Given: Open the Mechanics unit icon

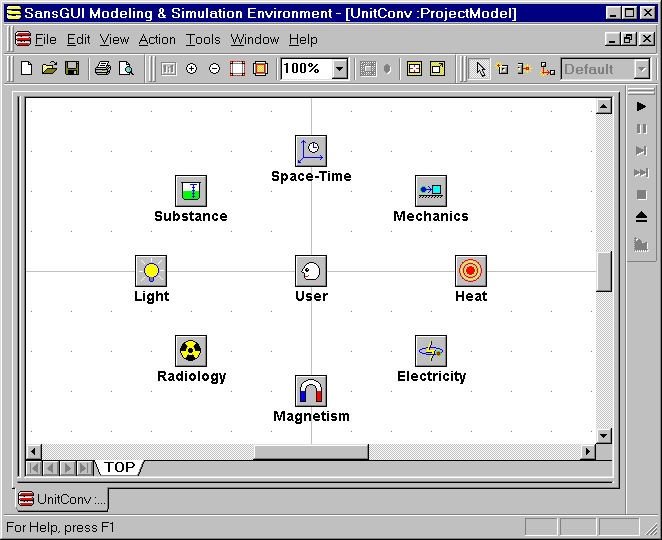Looking at the screenshot, I should pyautogui.click(x=431, y=191).
